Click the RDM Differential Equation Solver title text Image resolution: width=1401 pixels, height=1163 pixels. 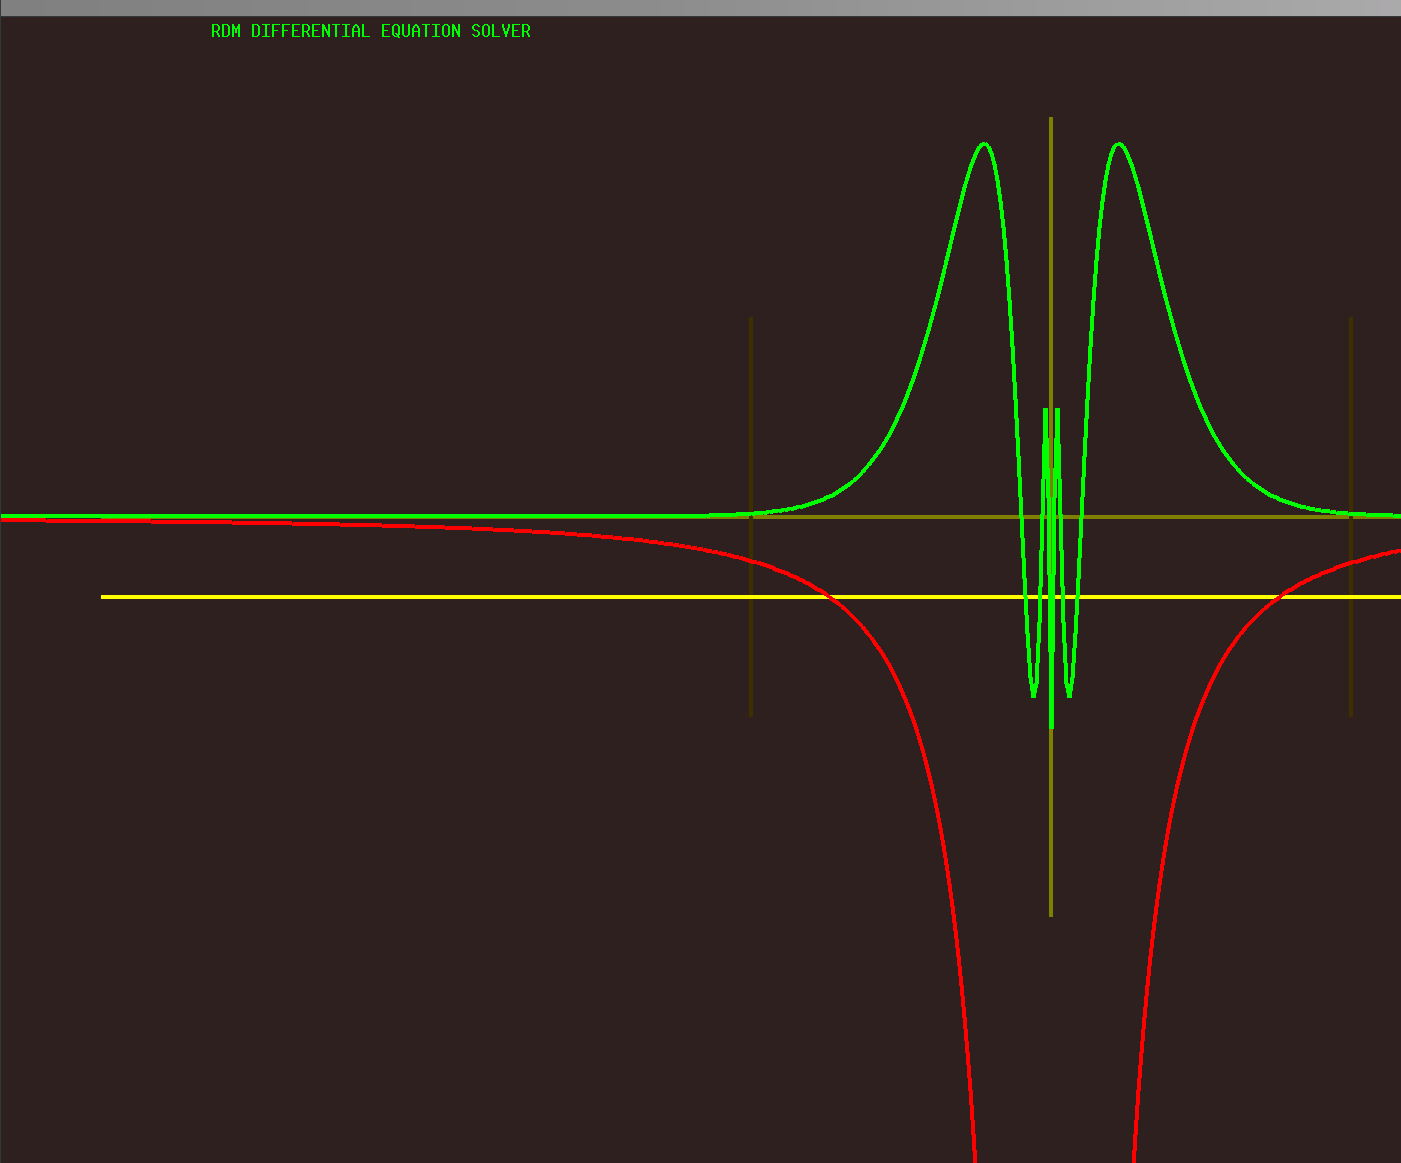(x=370, y=32)
